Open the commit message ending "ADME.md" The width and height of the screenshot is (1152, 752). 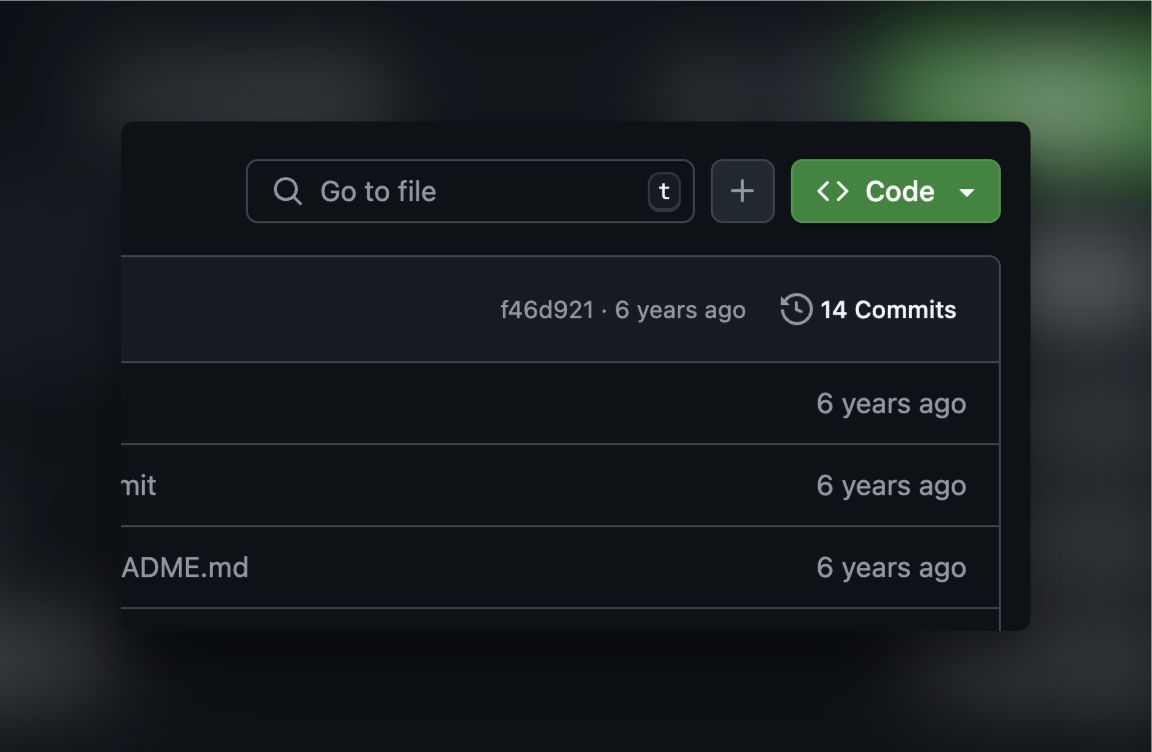[185, 568]
